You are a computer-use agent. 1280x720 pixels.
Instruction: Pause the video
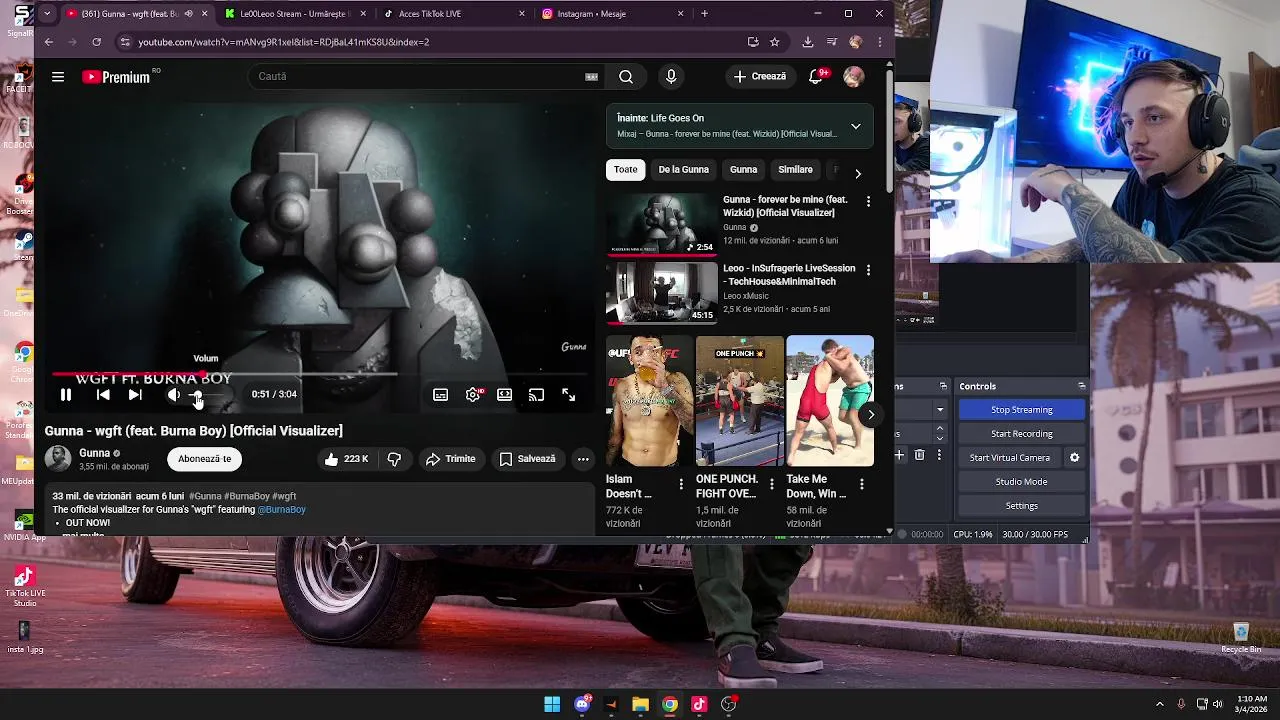point(66,395)
